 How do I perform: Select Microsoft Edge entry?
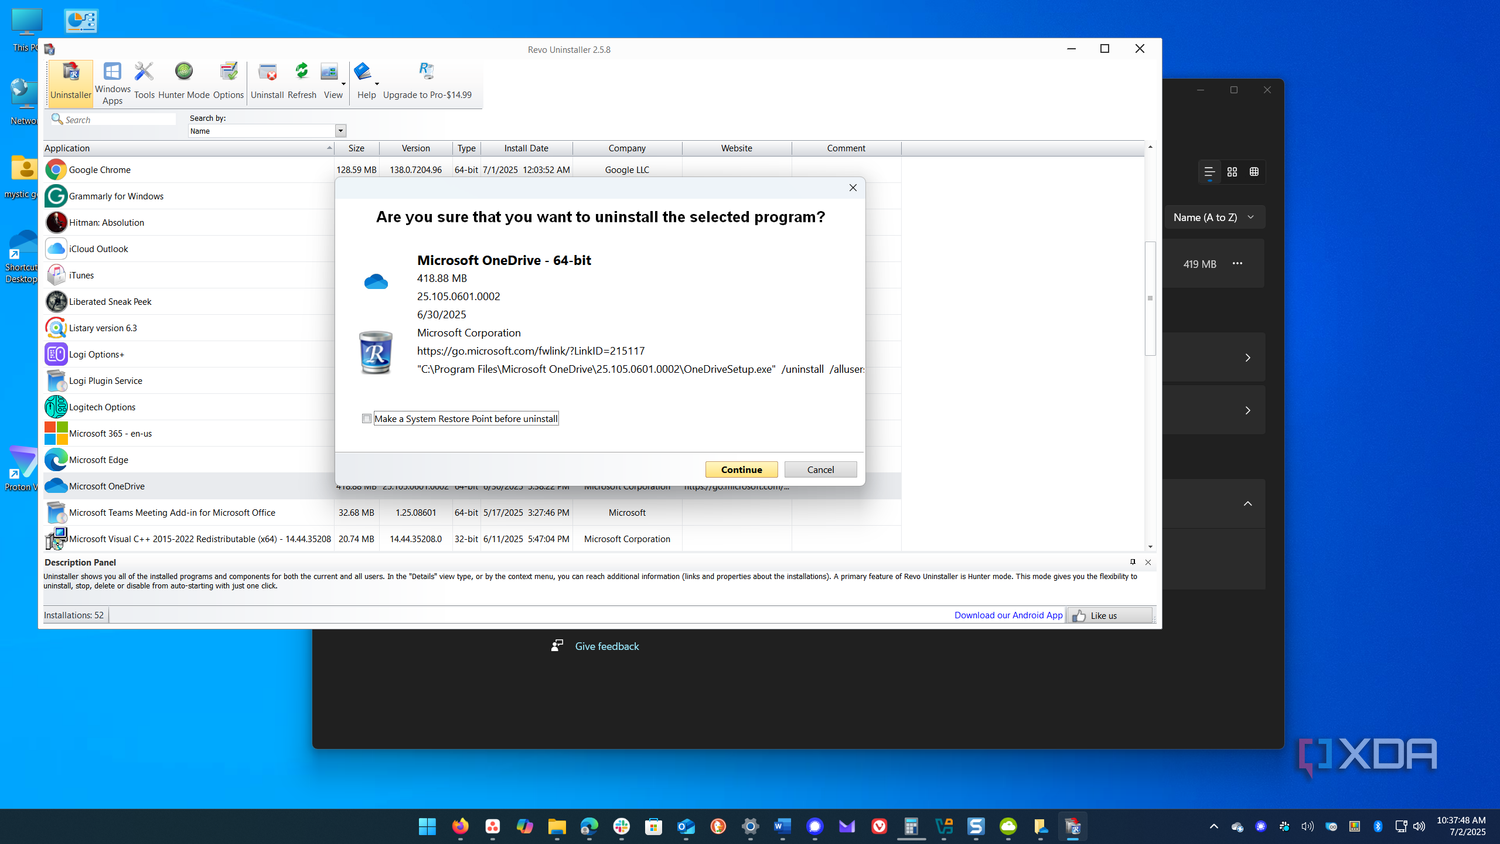pyautogui.click(x=188, y=460)
